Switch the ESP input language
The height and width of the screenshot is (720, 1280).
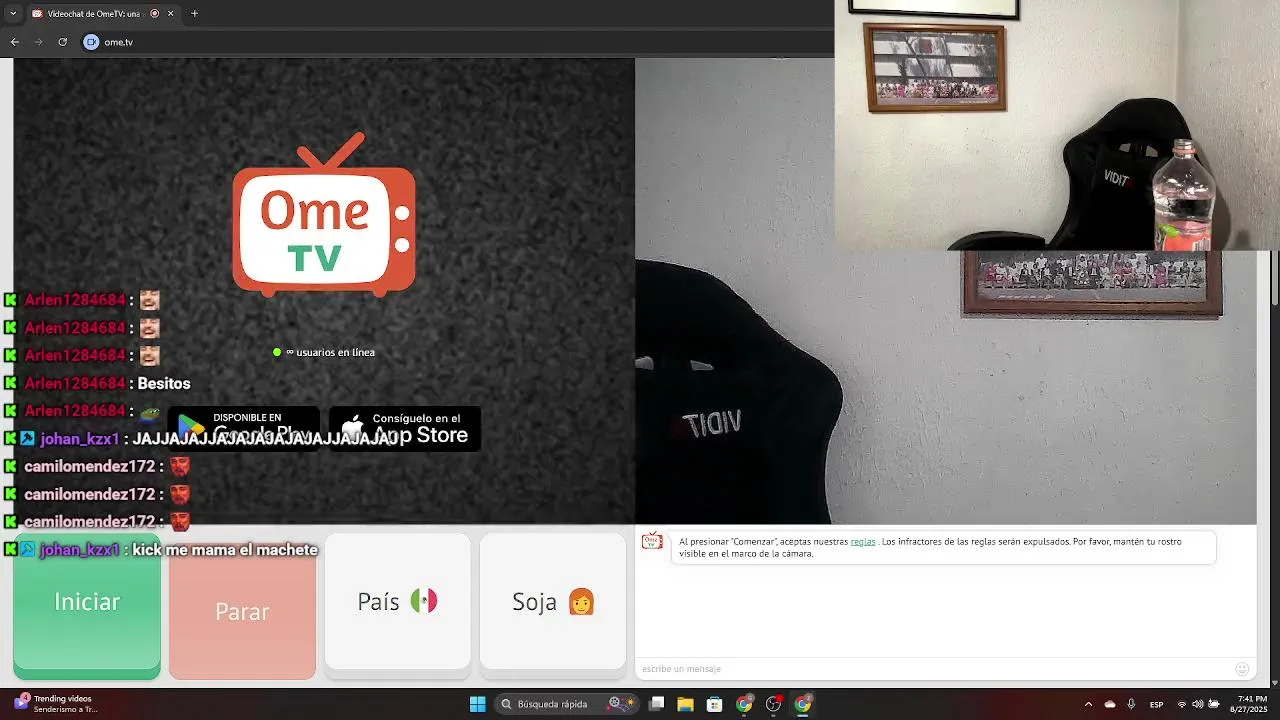pos(1156,704)
